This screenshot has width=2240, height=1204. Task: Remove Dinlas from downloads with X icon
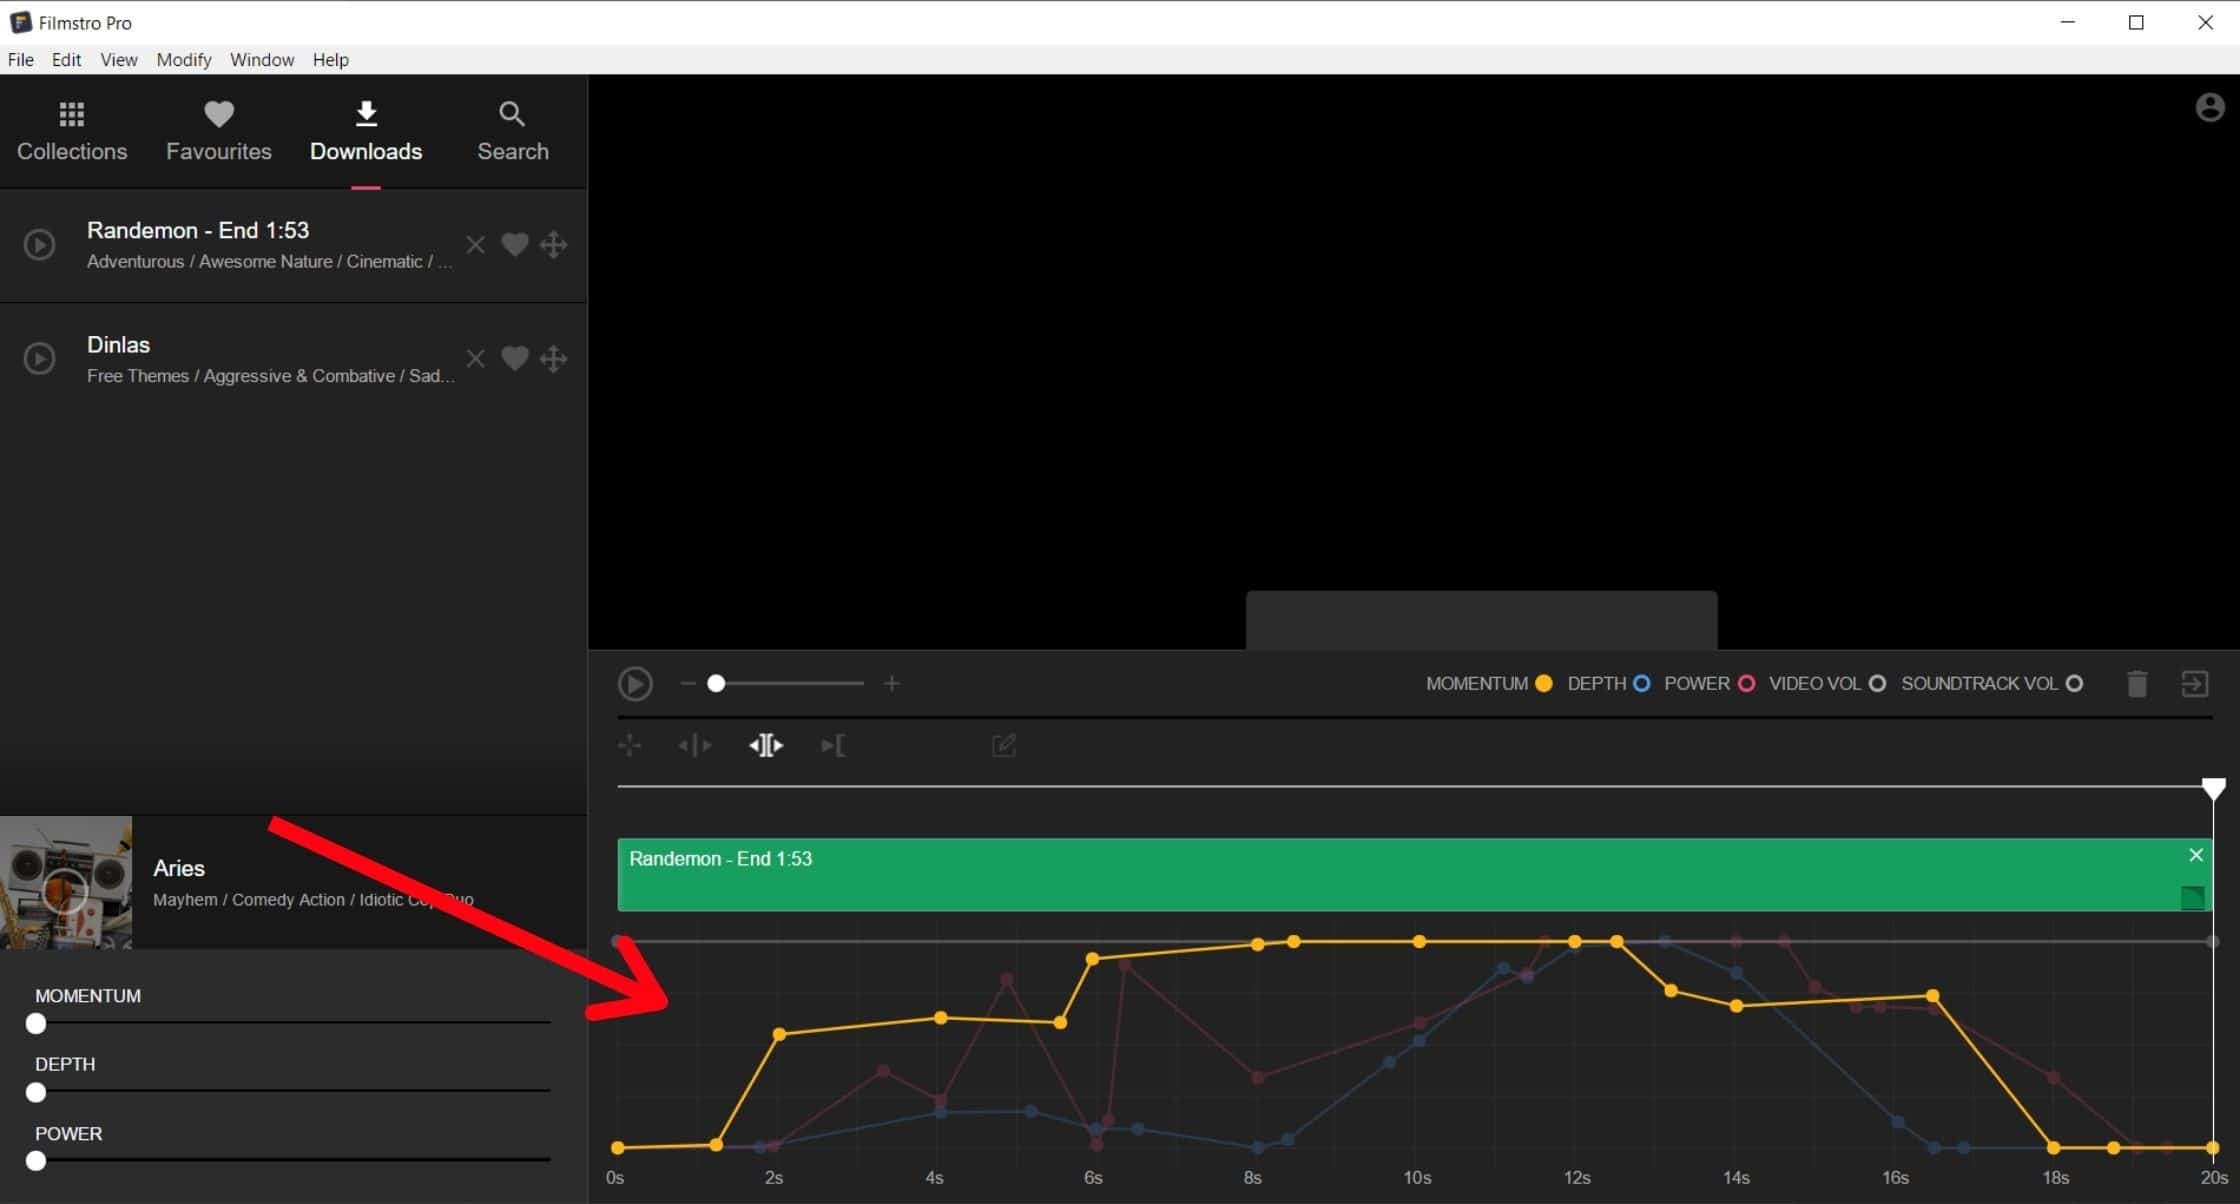[x=475, y=359]
